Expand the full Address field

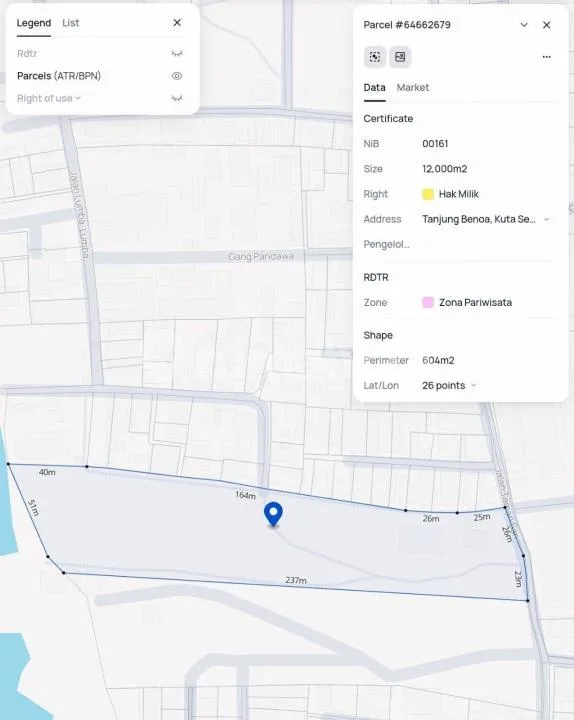(x=546, y=219)
